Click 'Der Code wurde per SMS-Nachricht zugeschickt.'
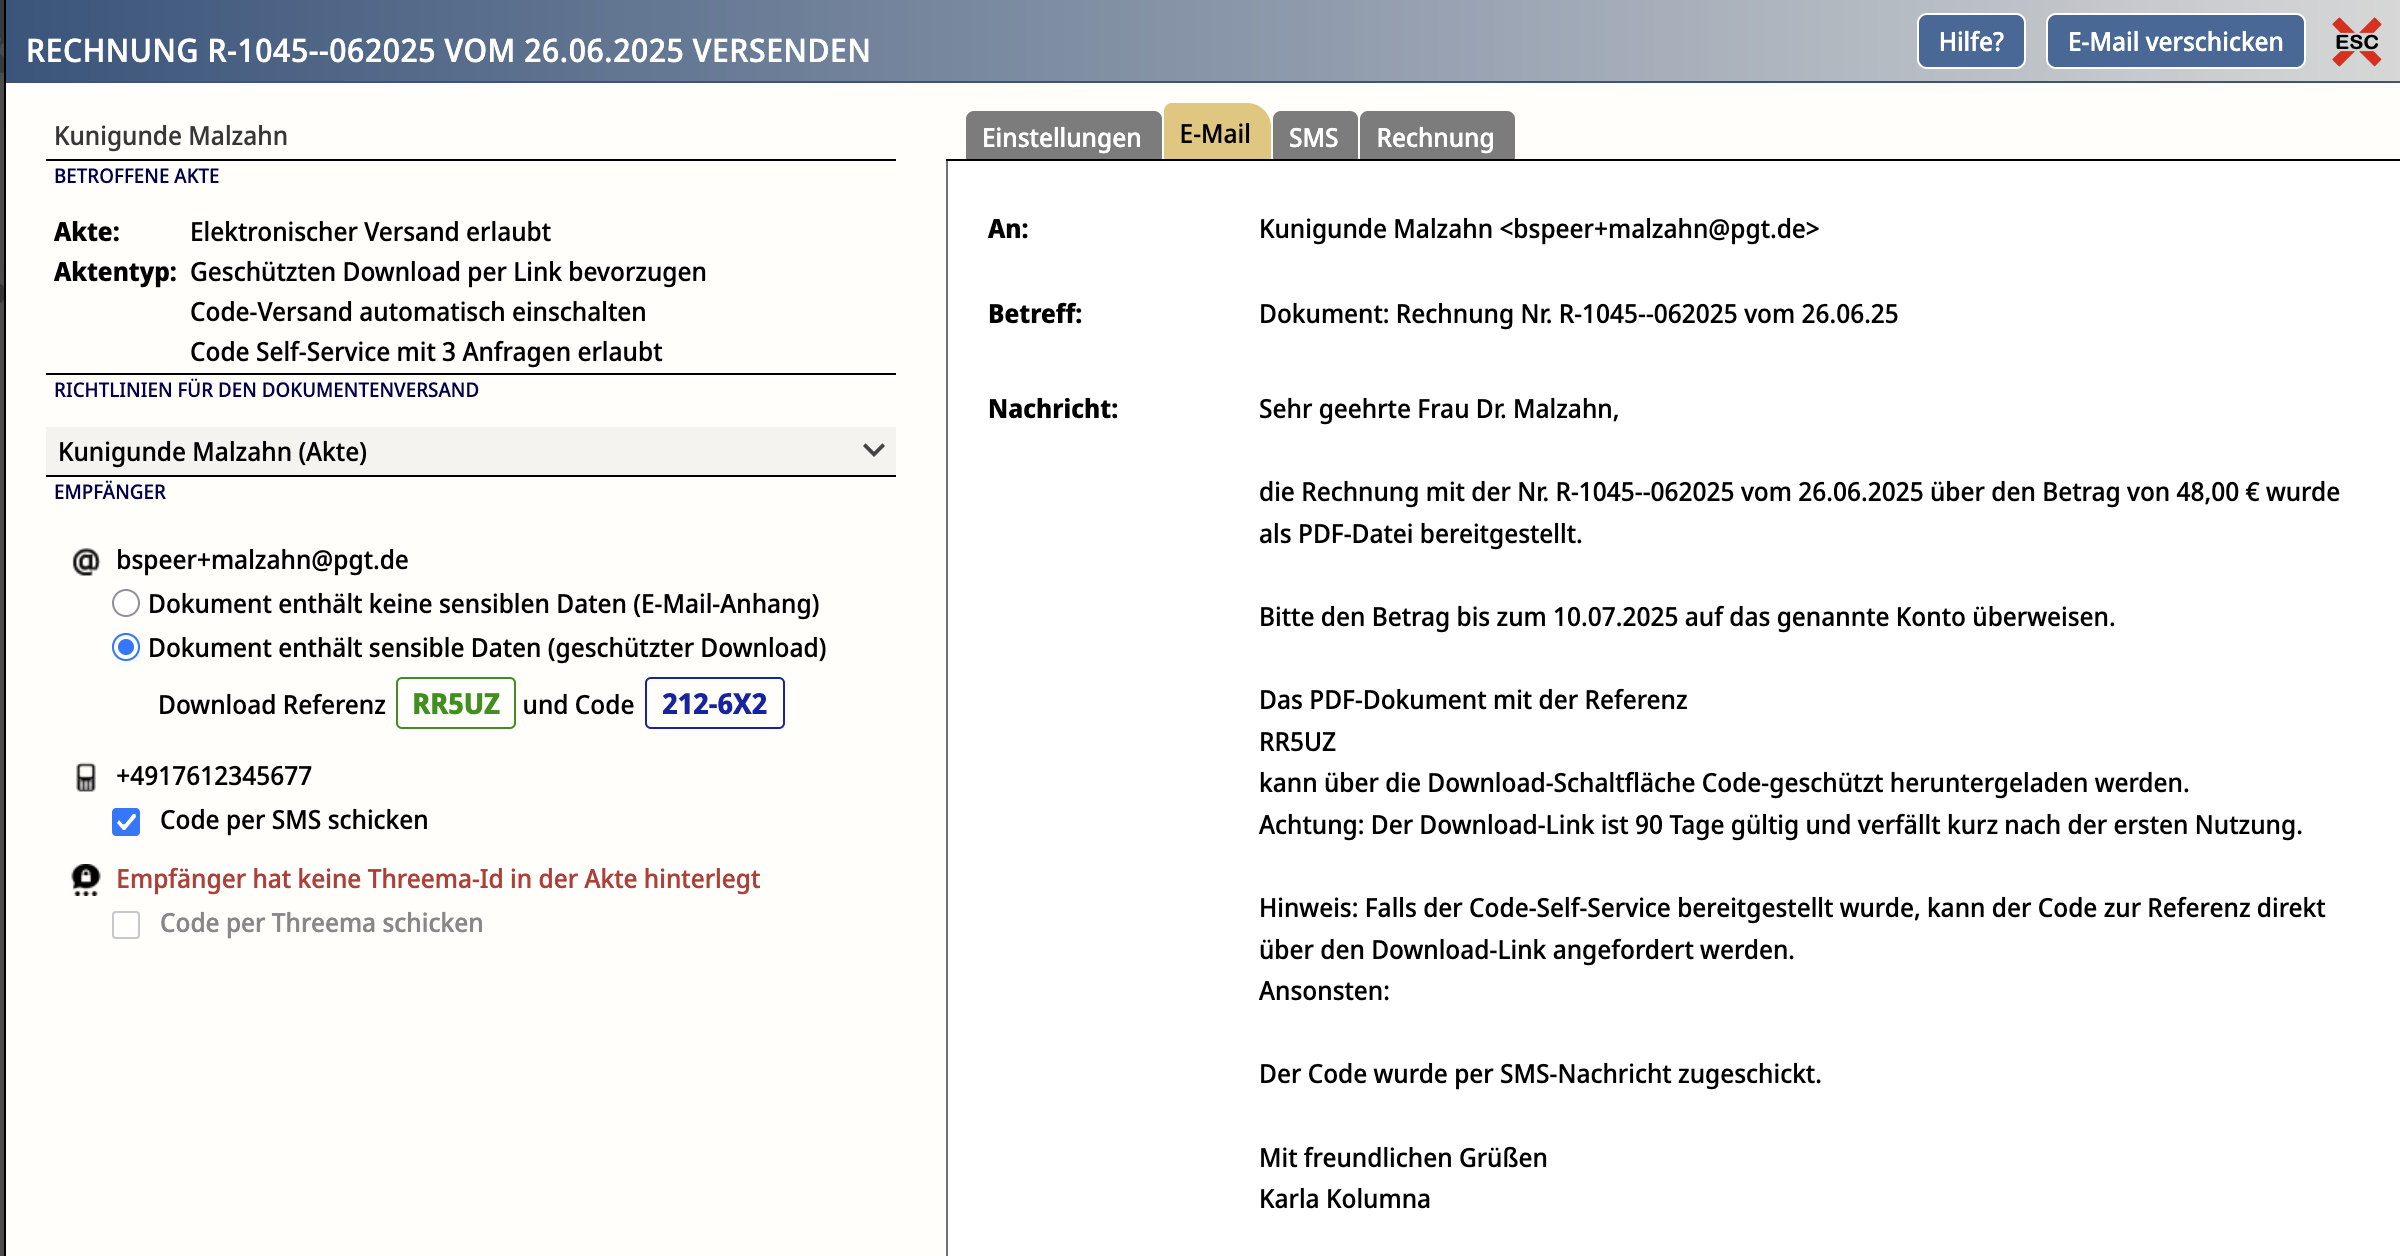The width and height of the screenshot is (2400, 1256). click(1540, 1074)
